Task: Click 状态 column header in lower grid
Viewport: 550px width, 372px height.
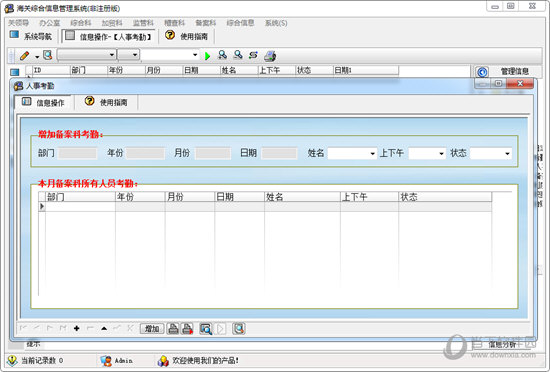Action: coord(445,197)
